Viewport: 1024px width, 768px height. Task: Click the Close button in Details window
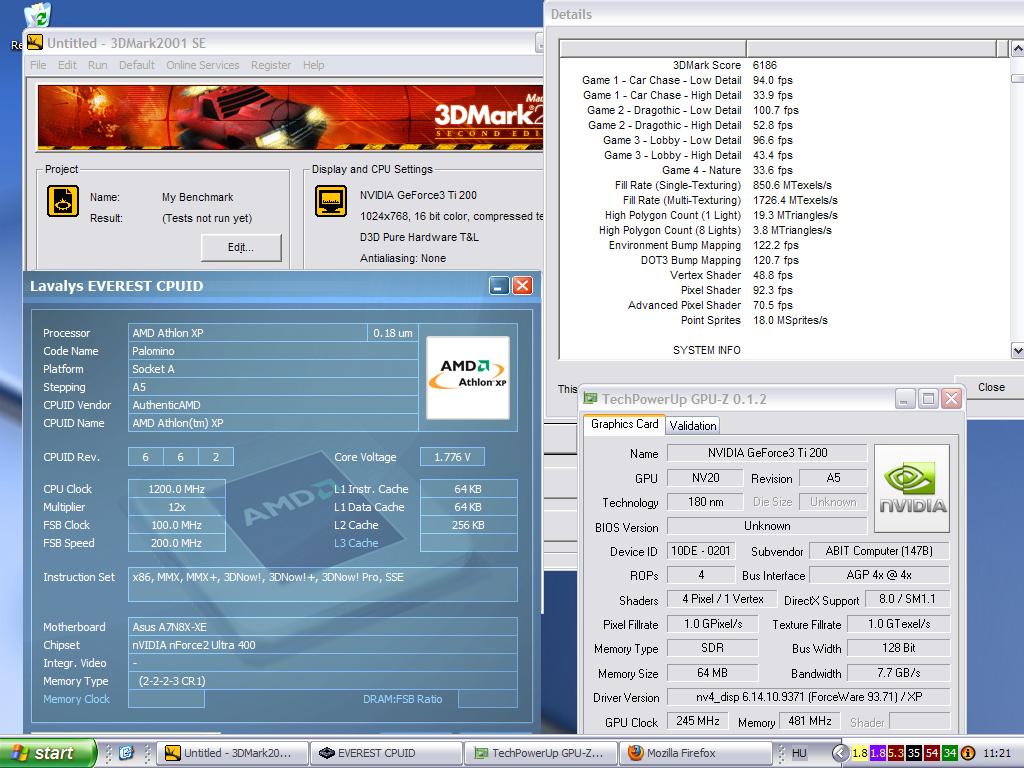(x=991, y=387)
